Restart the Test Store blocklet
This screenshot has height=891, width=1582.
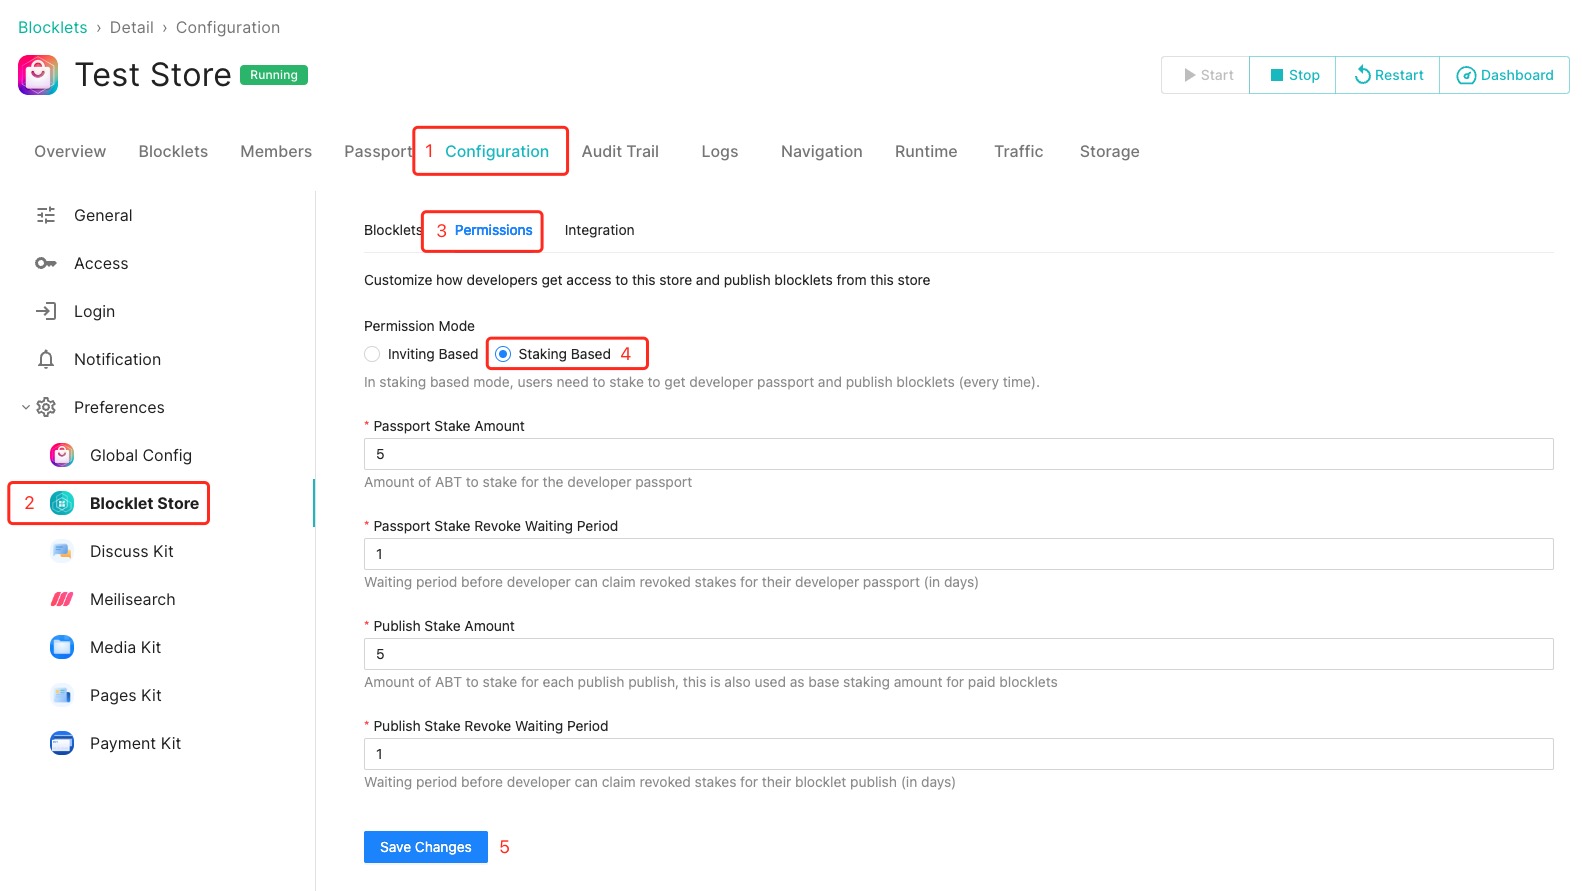[1387, 75]
